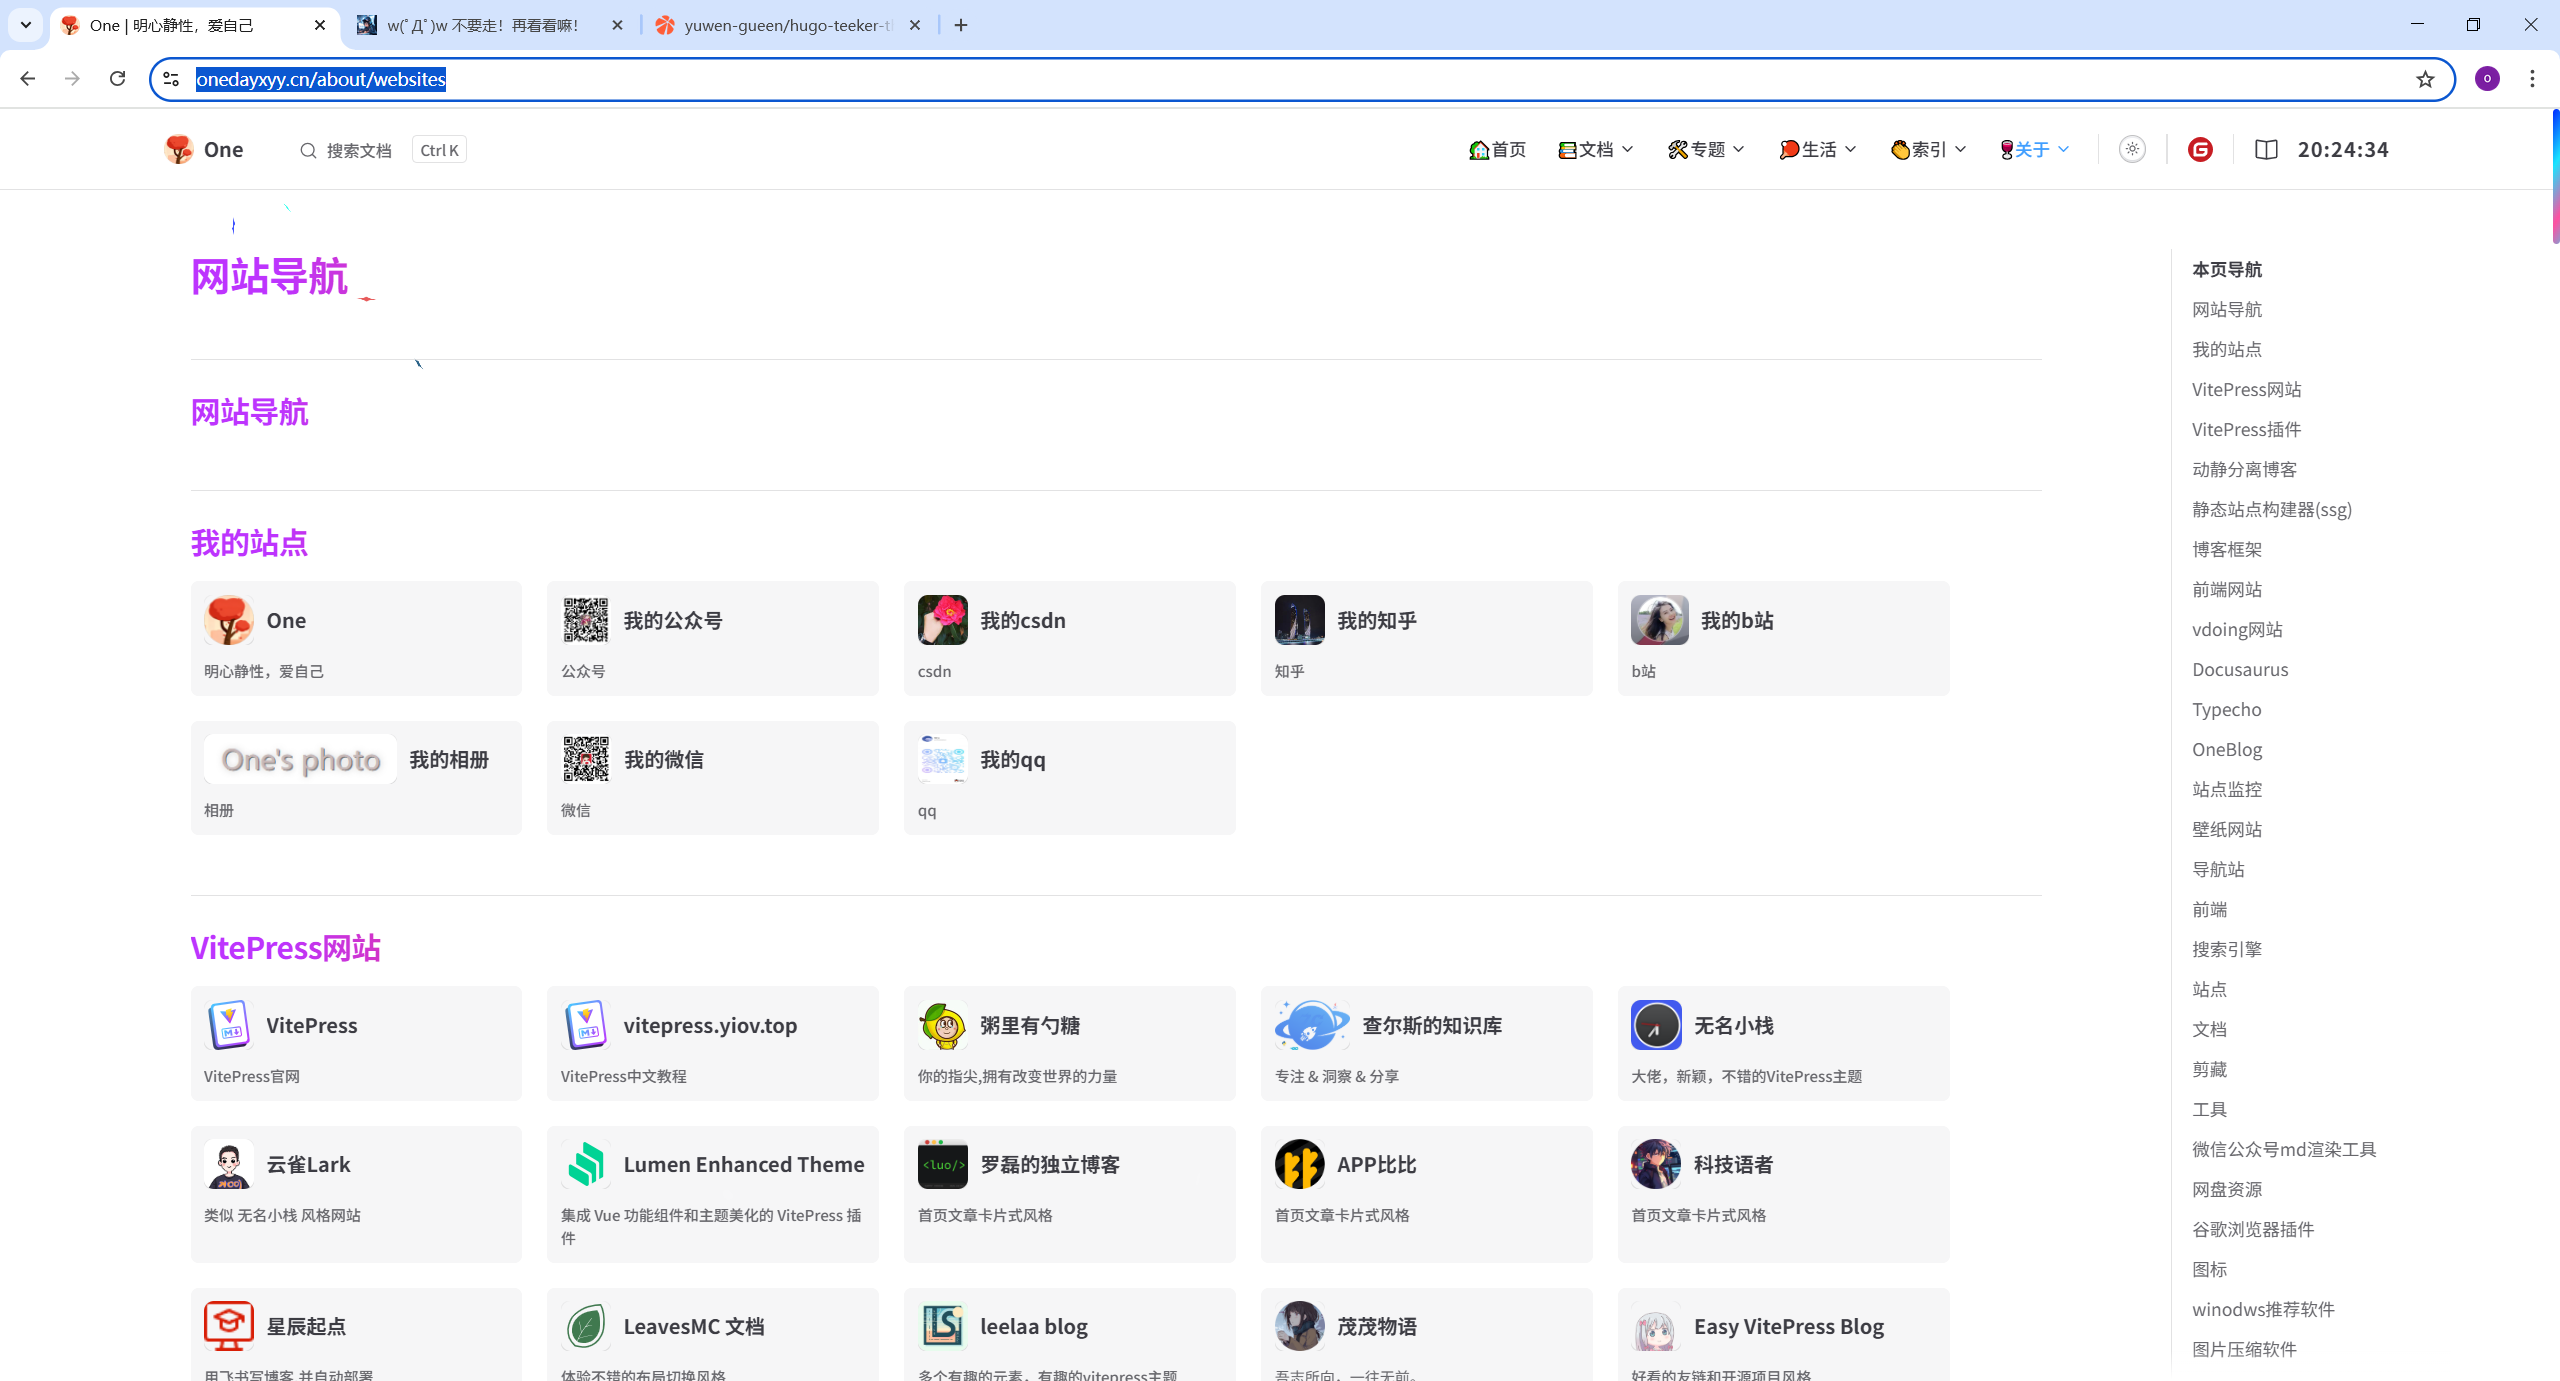Viewport: 2560px width, 1381px height.
Task: Click the page vertical scrollbar thumb
Action: coord(2554,176)
